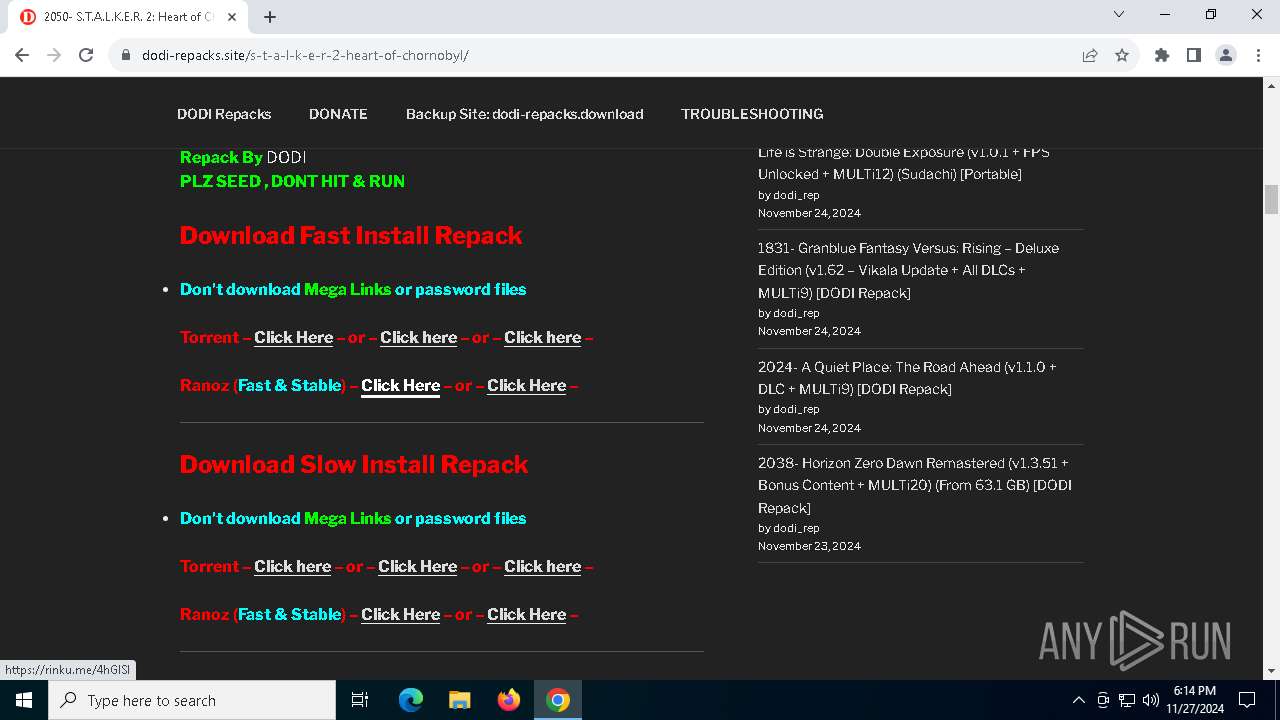Image resolution: width=1280 pixels, height=720 pixels.
Task: Open the Windows Start menu
Action: click(24, 700)
